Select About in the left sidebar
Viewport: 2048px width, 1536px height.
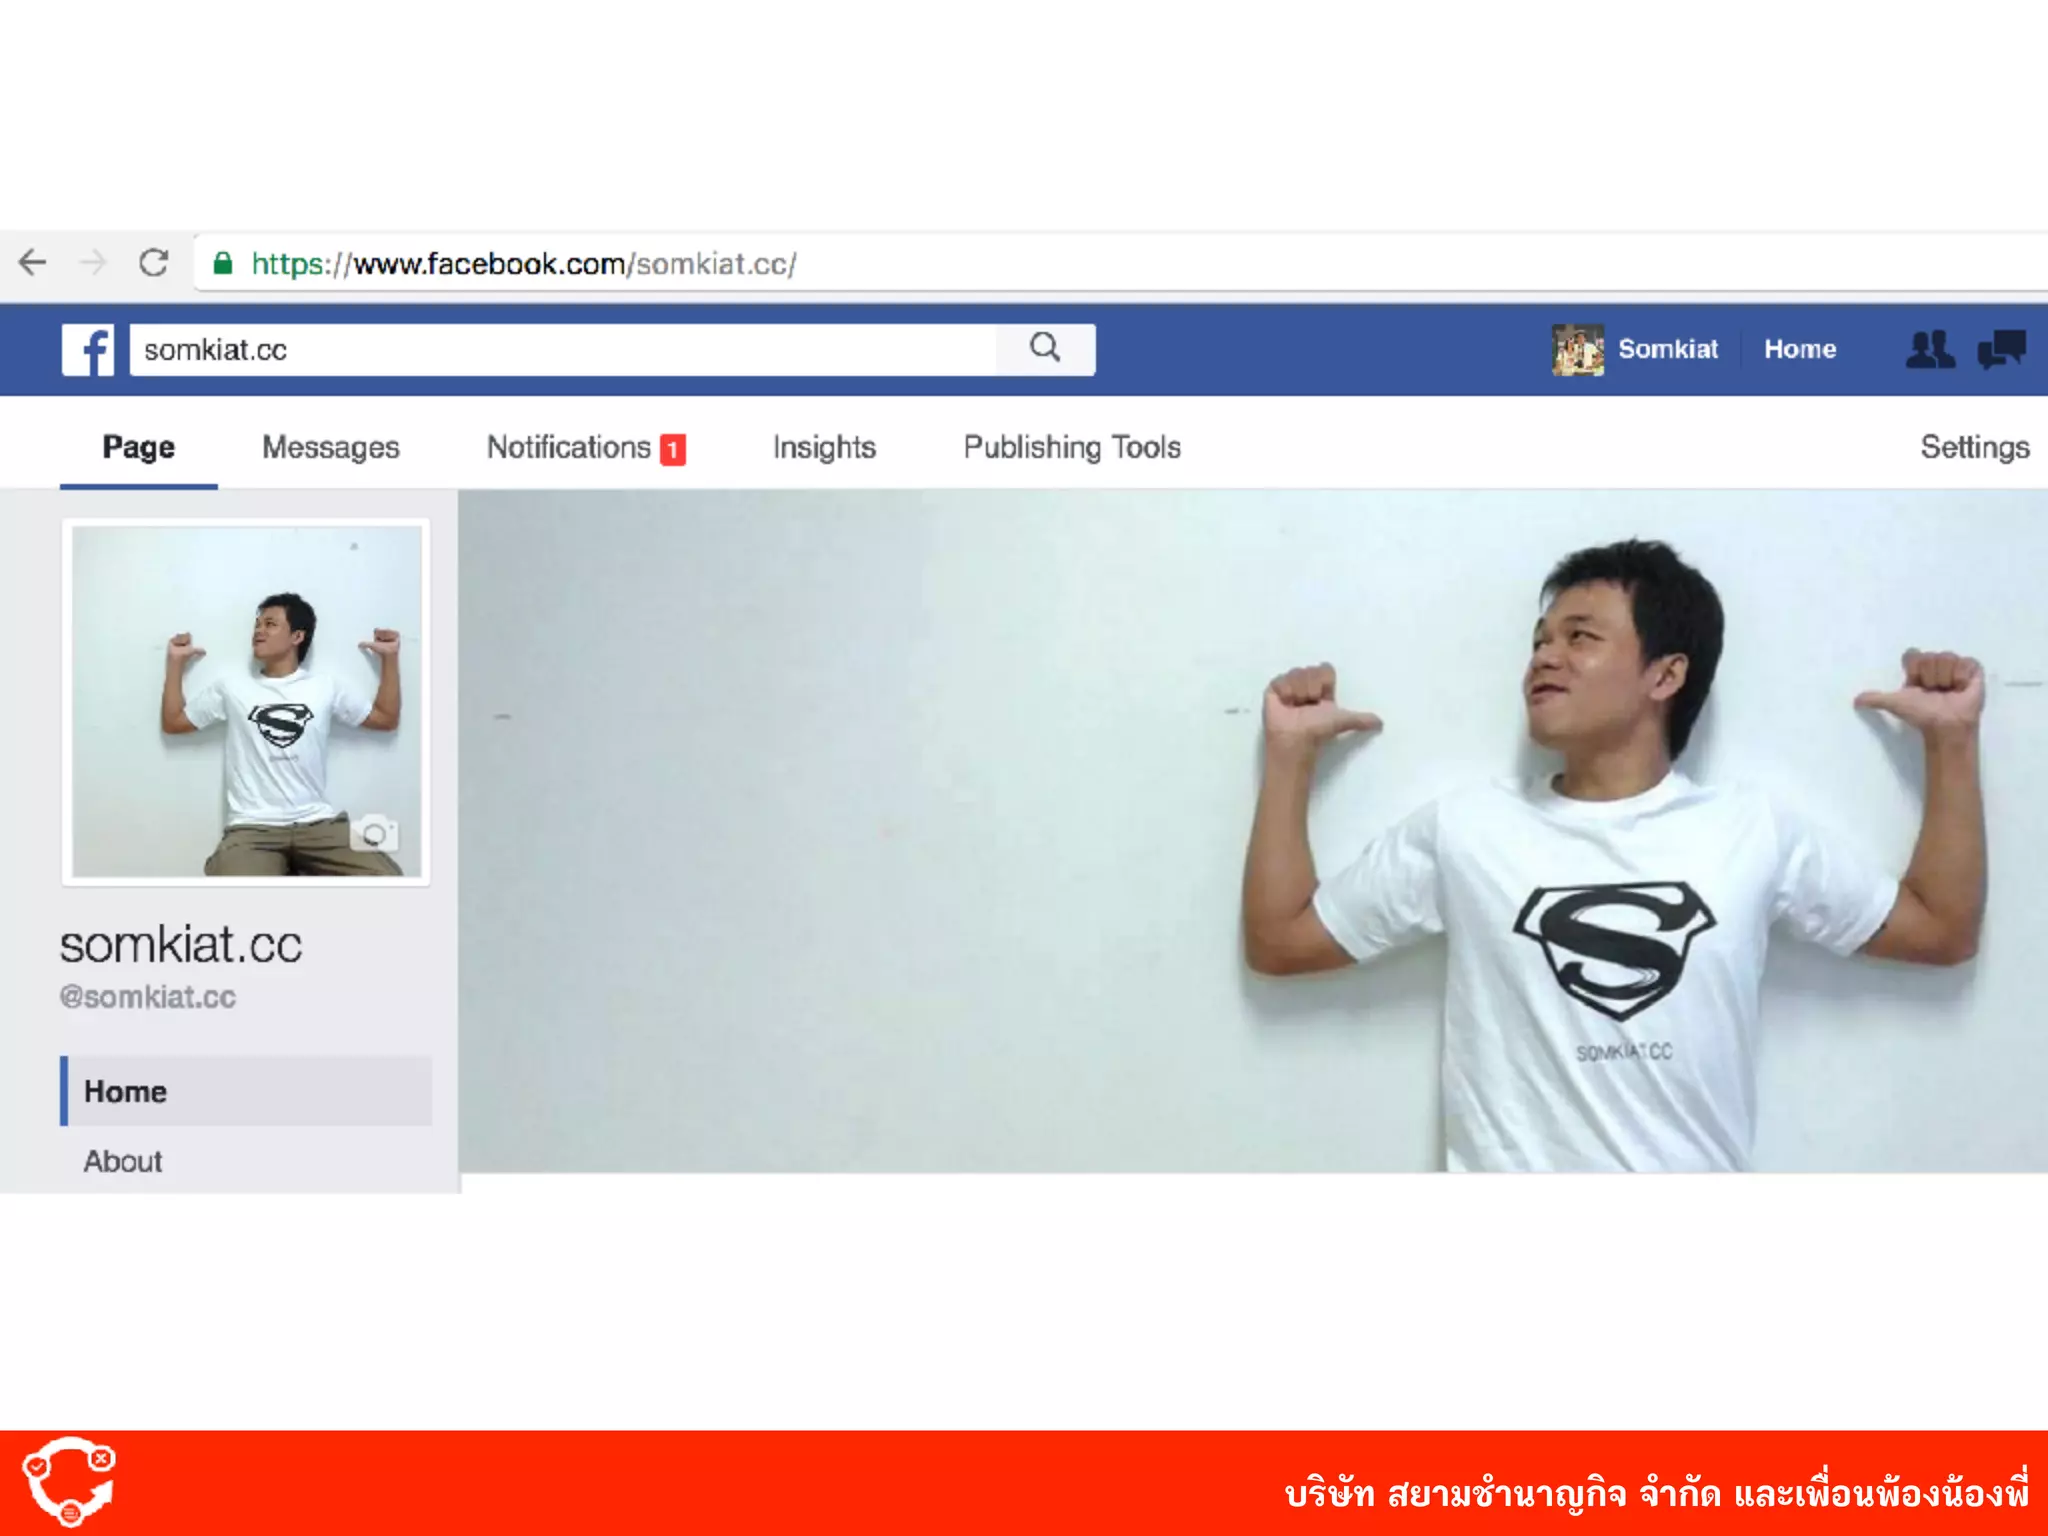tap(123, 1161)
